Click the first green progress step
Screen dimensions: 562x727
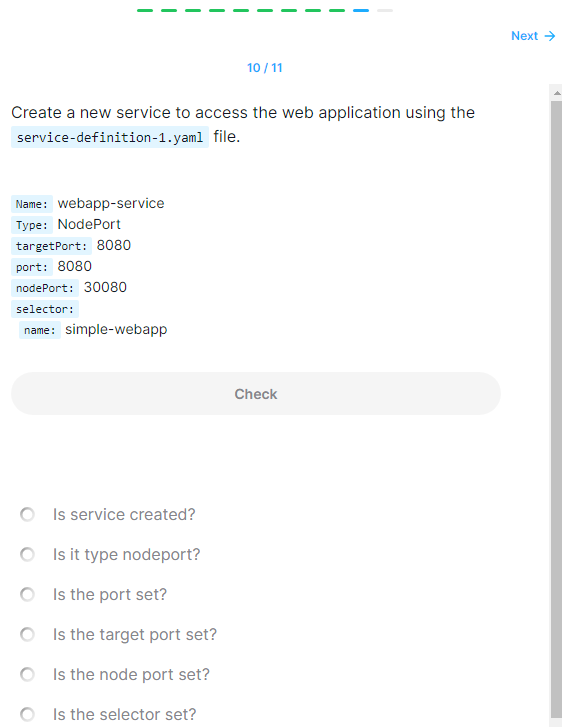145,10
